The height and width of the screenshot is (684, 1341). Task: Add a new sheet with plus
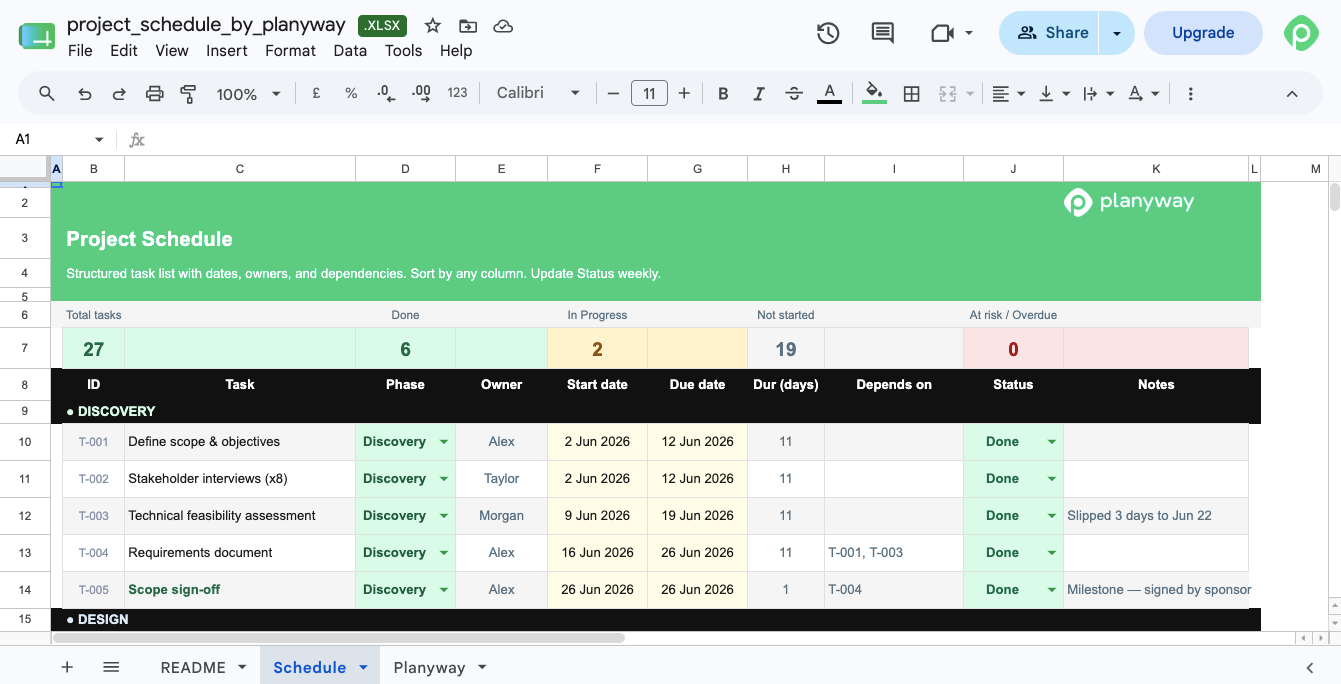tap(67, 667)
